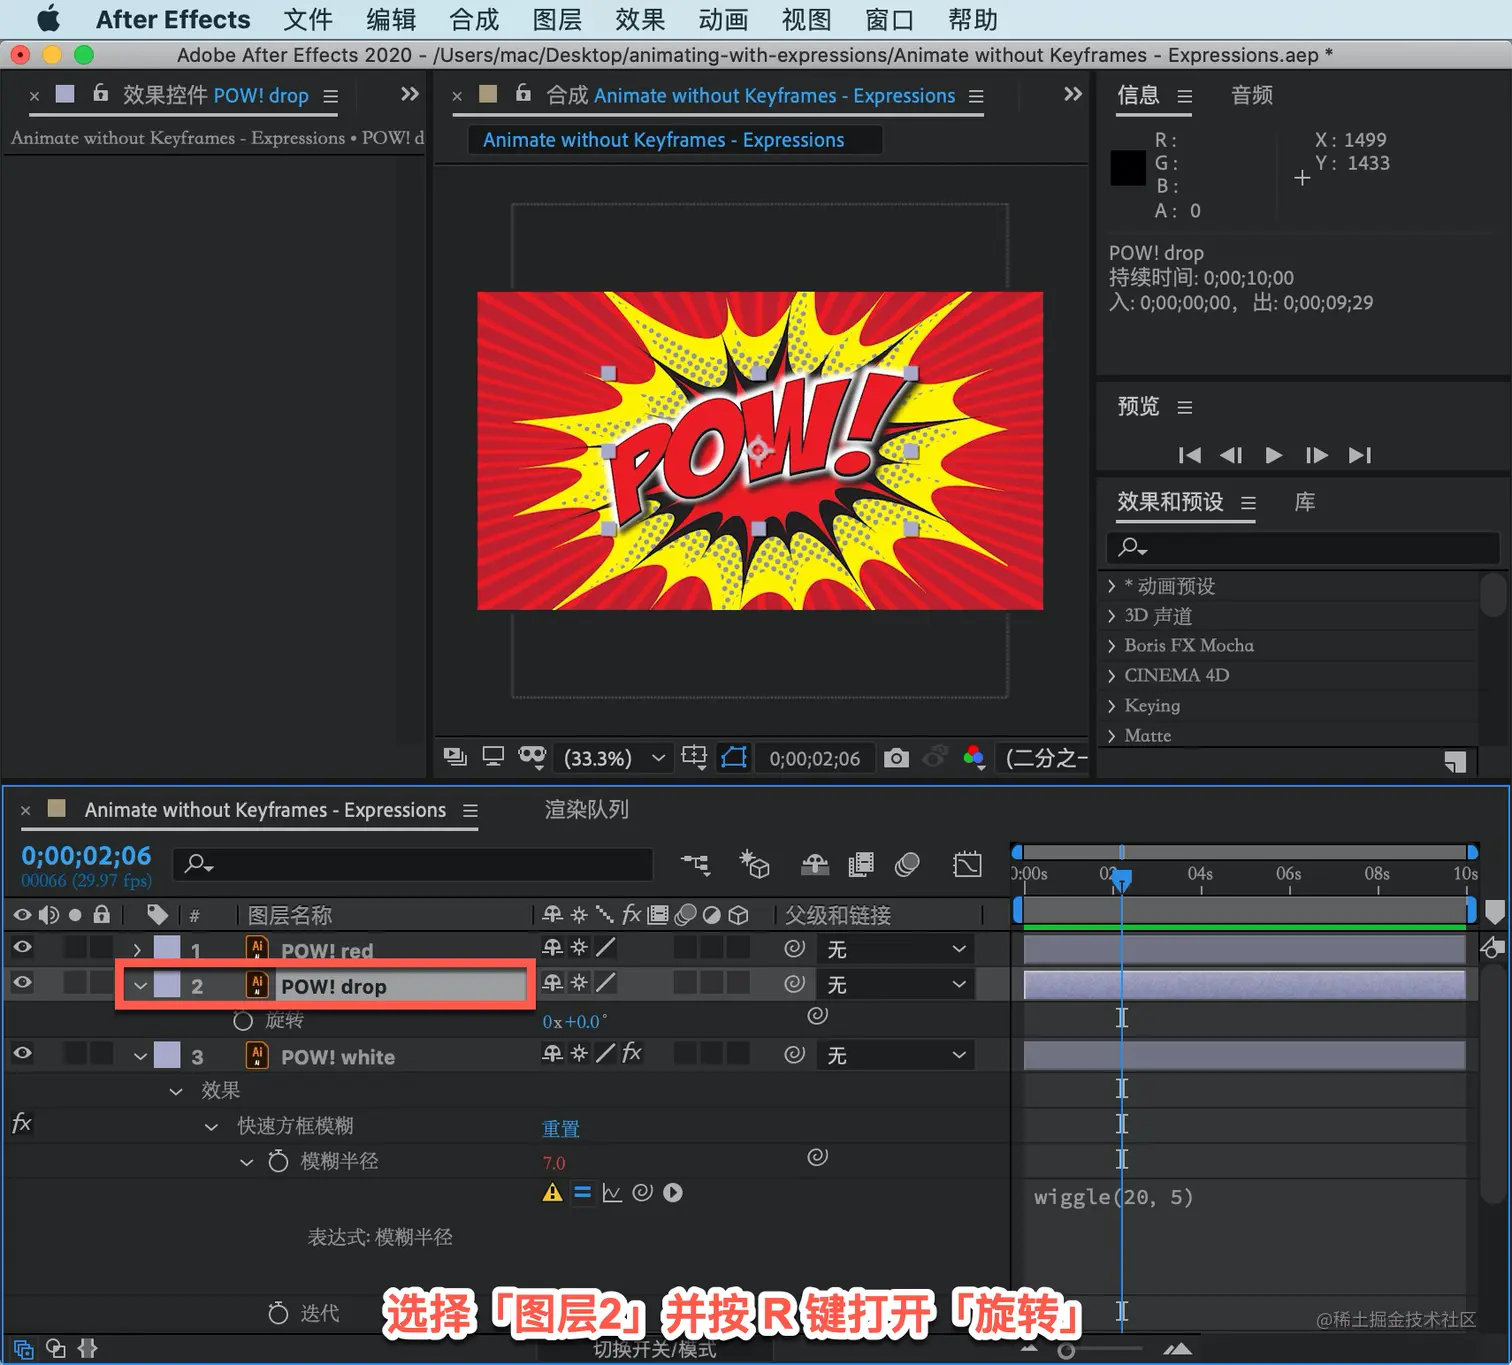Open the expression language menu arrow
This screenshot has height=1365, width=1512.
click(x=673, y=1192)
